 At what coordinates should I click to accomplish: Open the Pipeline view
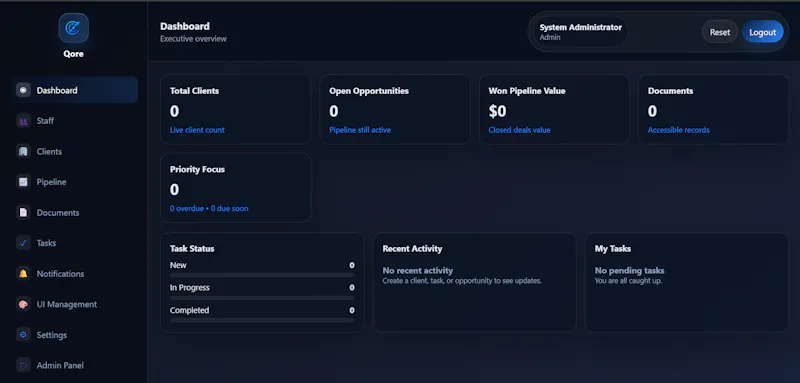(74, 182)
